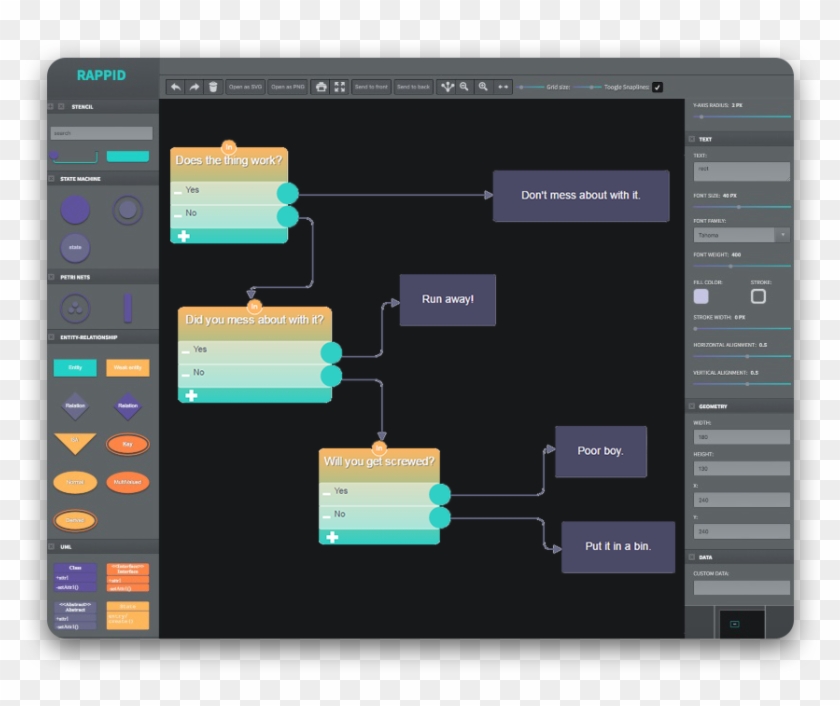The image size is (840, 706).
Task: Select the zoom in magnifier icon
Action: tap(483, 87)
